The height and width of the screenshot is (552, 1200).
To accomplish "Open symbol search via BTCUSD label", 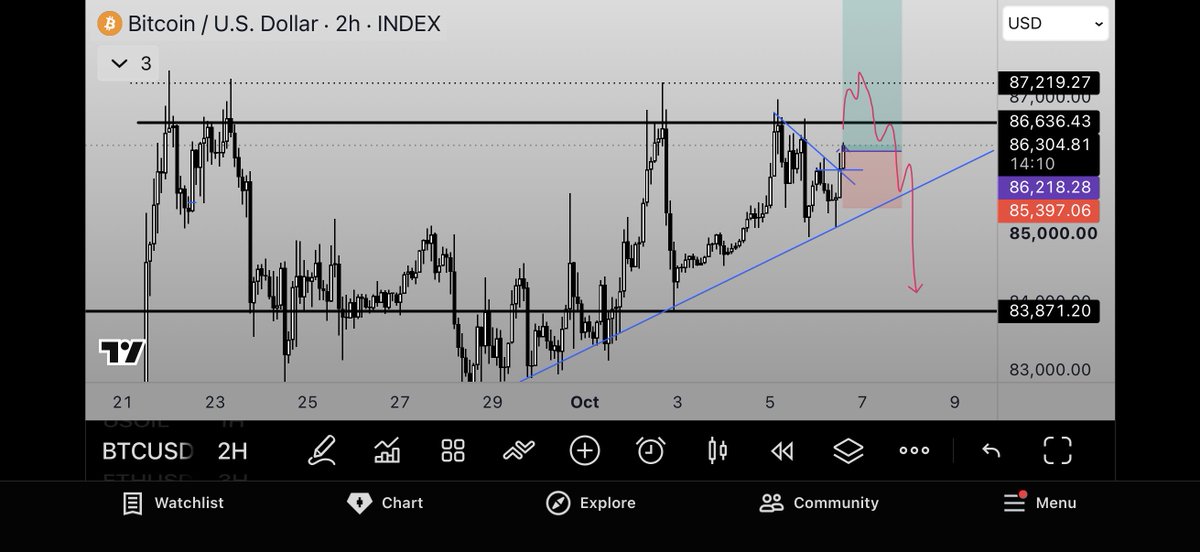I will pyautogui.click(x=148, y=451).
